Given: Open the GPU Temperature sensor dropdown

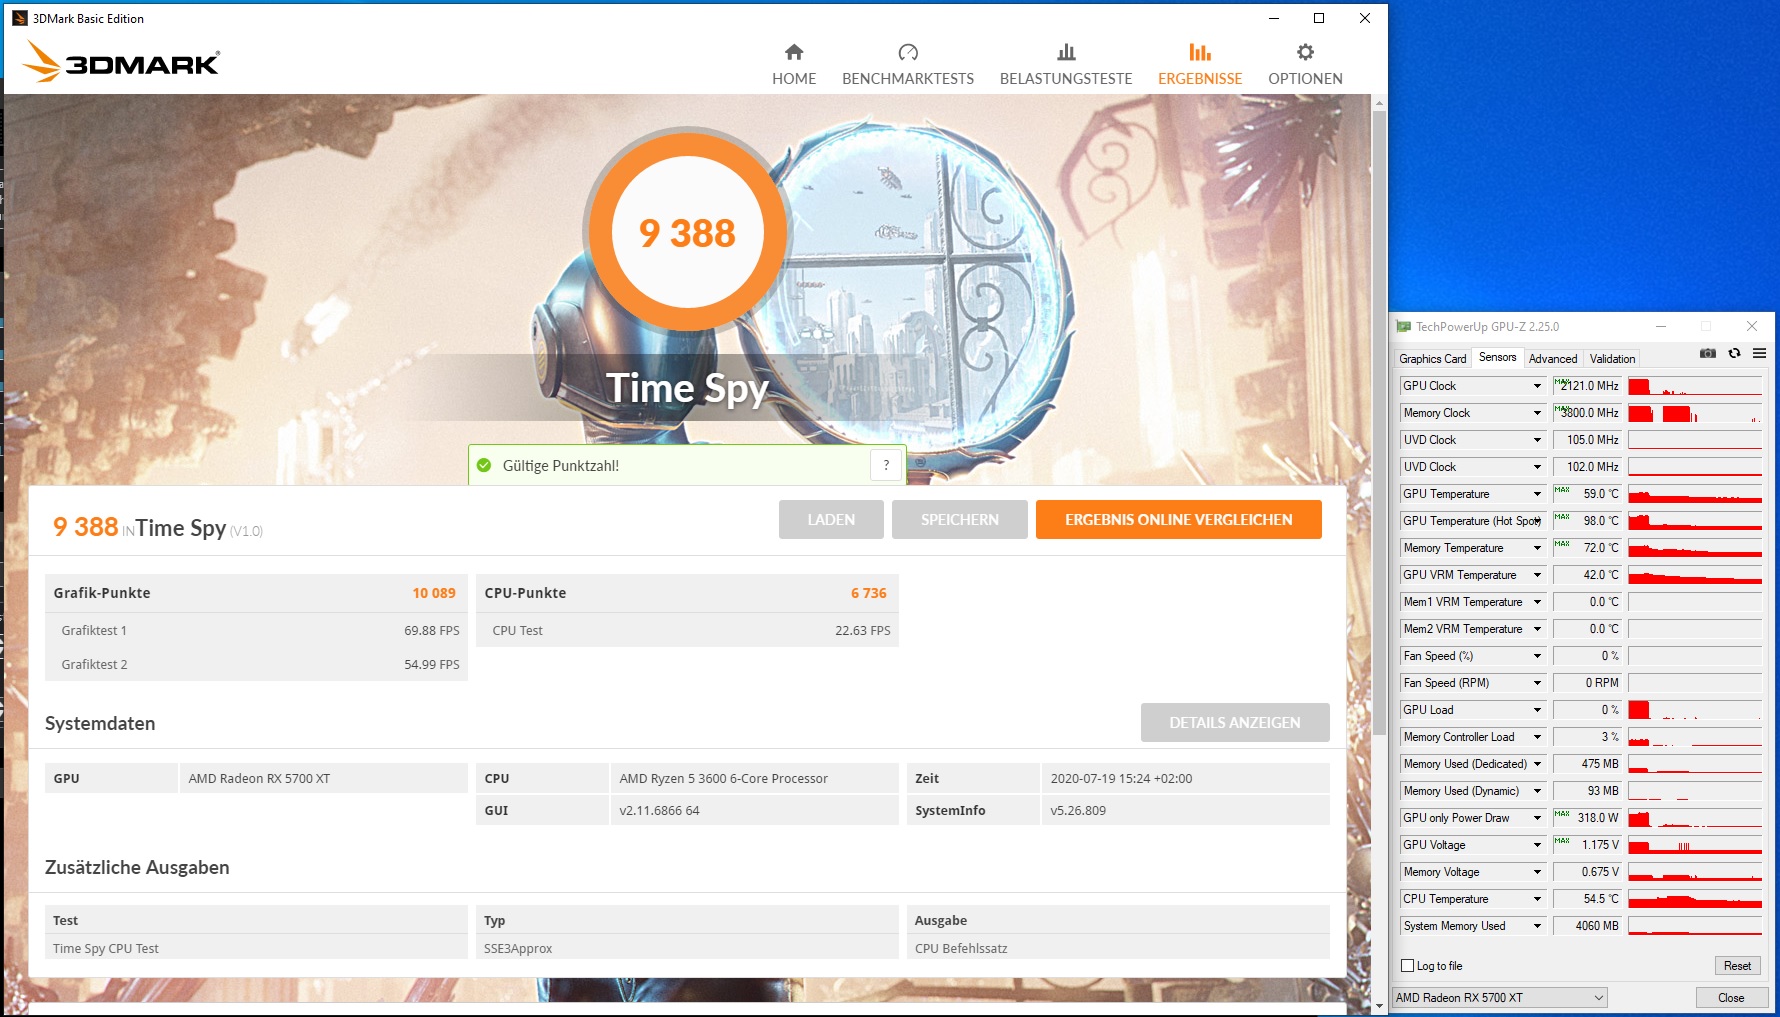Looking at the screenshot, I should pyautogui.click(x=1537, y=494).
